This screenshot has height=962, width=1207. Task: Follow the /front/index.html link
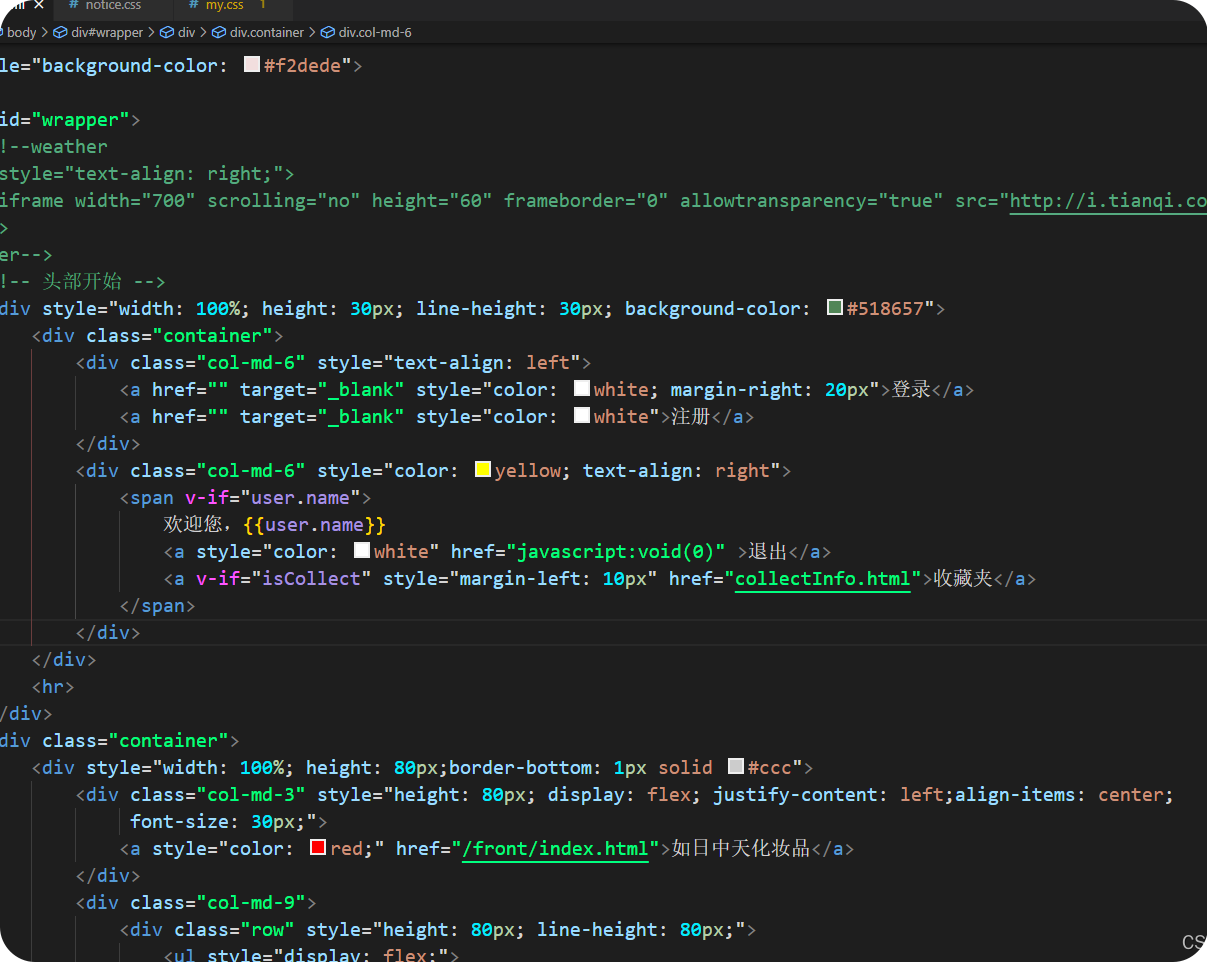tap(555, 849)
